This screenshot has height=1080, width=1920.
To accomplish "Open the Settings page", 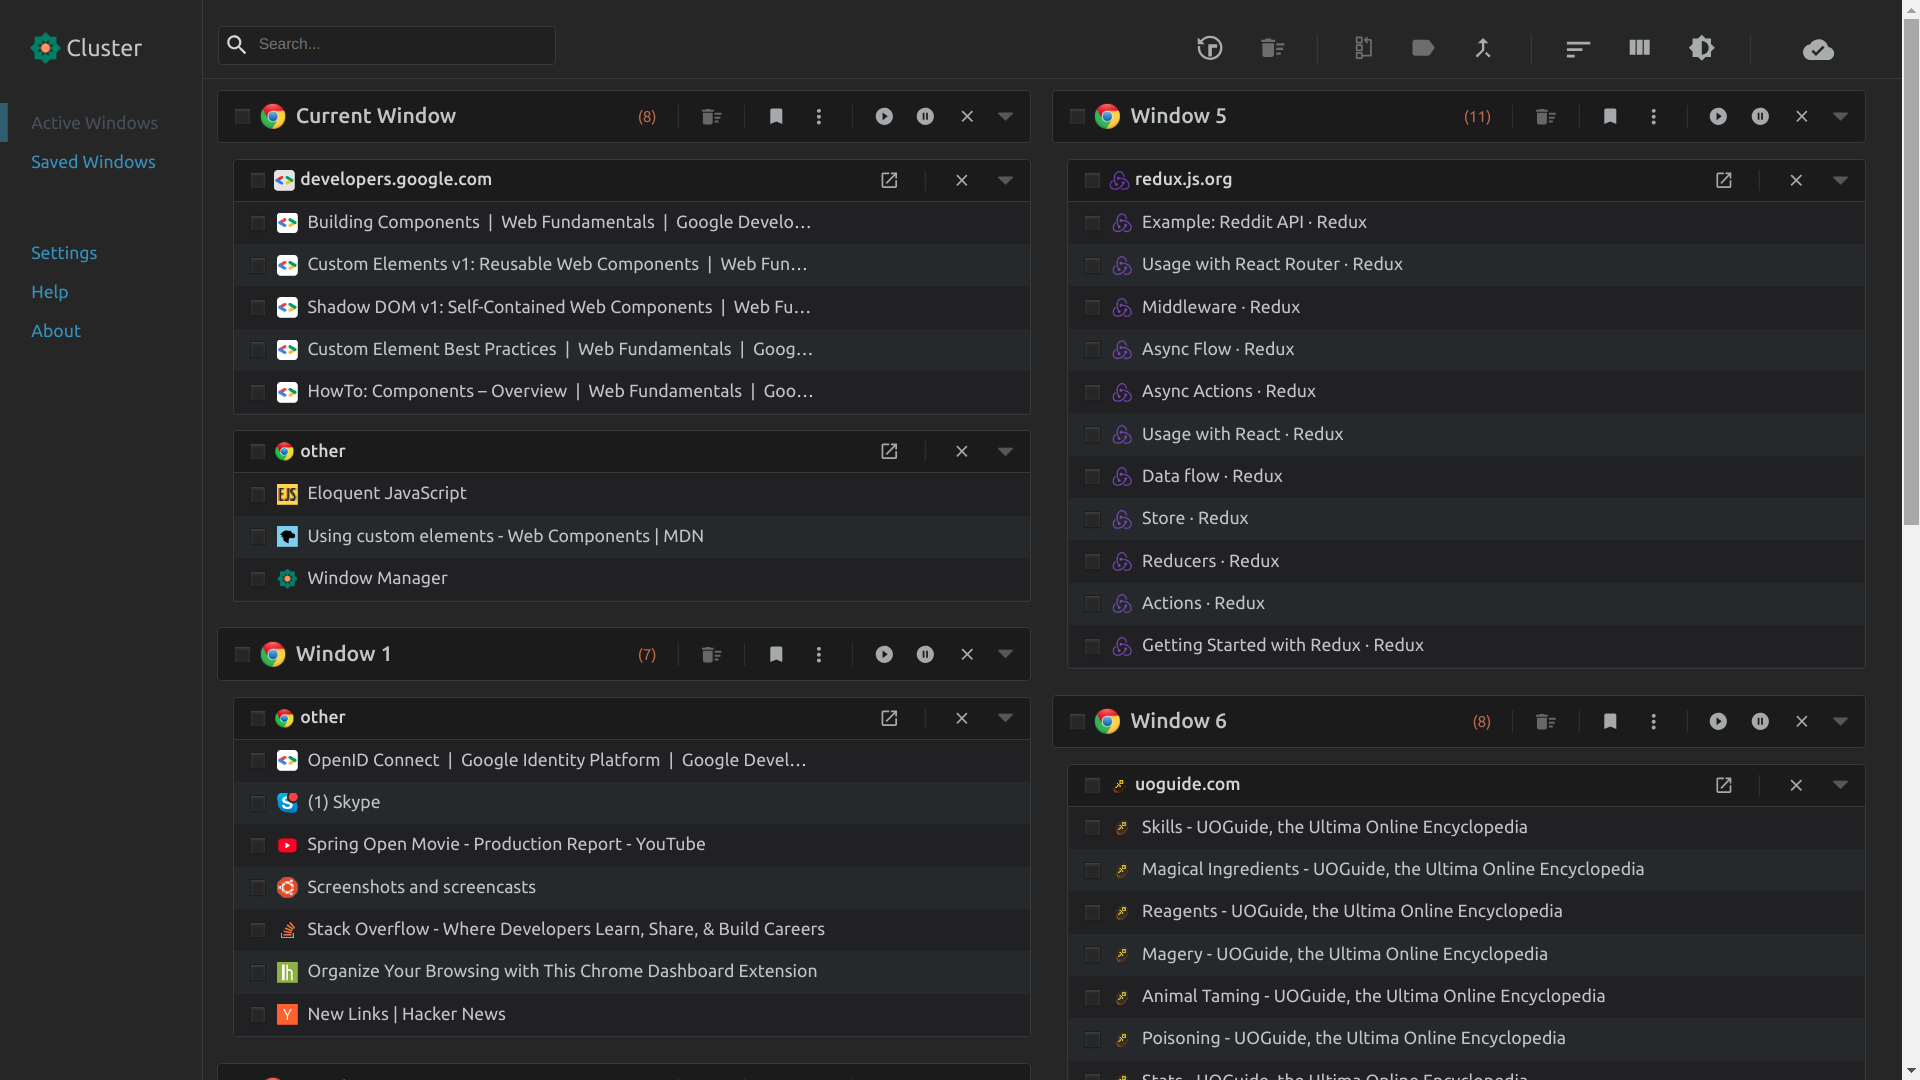I will pos(64,253).
